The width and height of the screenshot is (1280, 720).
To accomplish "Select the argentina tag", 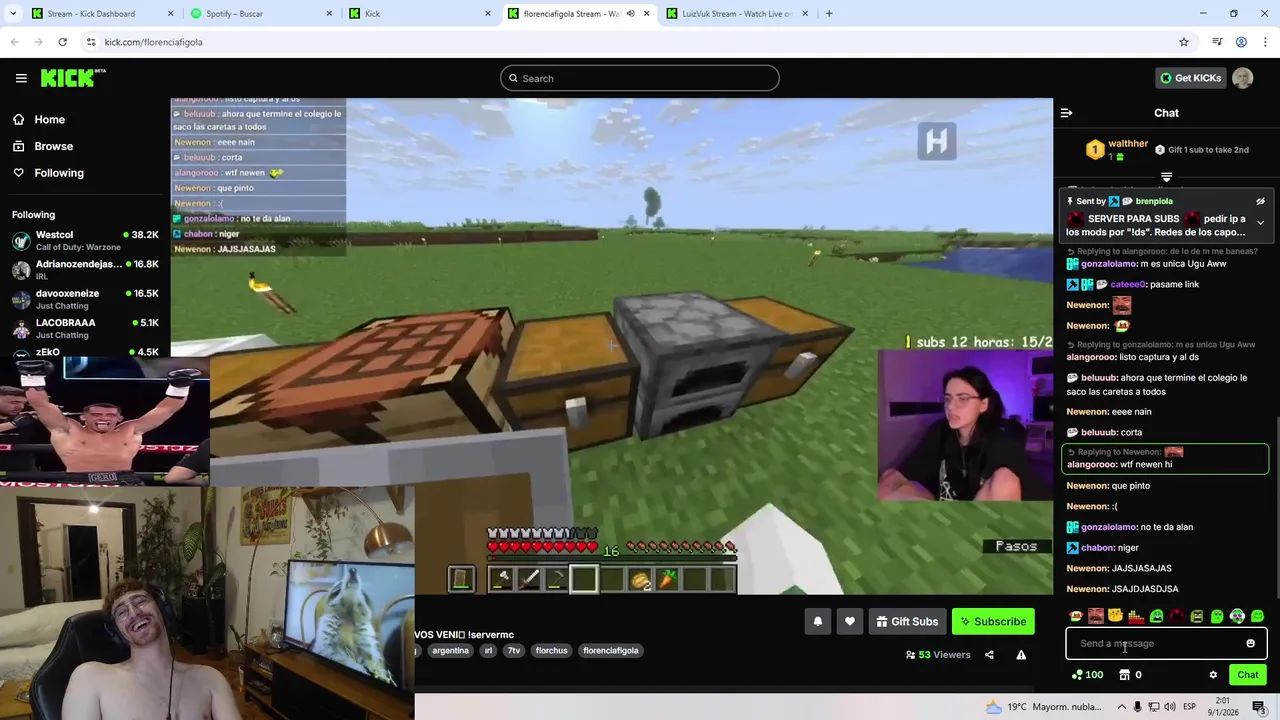I will point(450,650).
